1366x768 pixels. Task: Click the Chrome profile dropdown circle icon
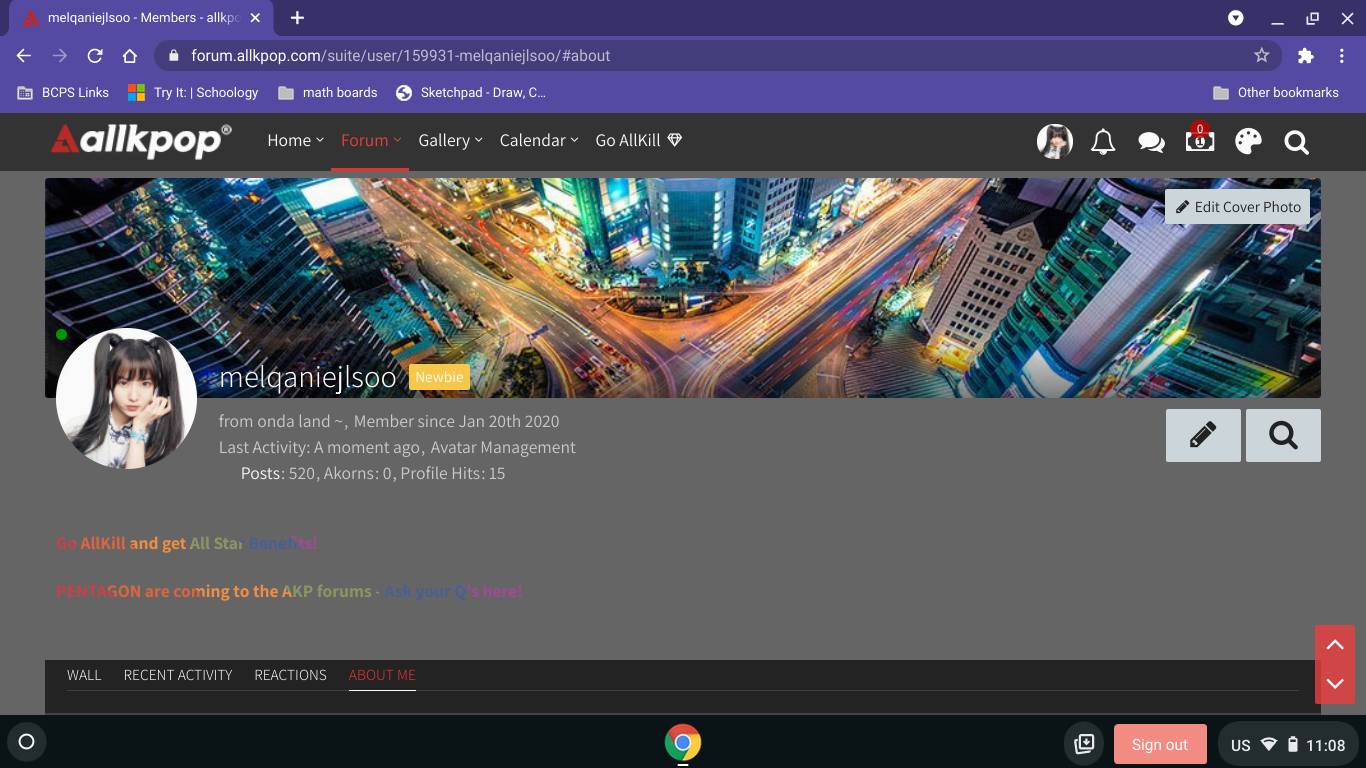(1236, 18)
